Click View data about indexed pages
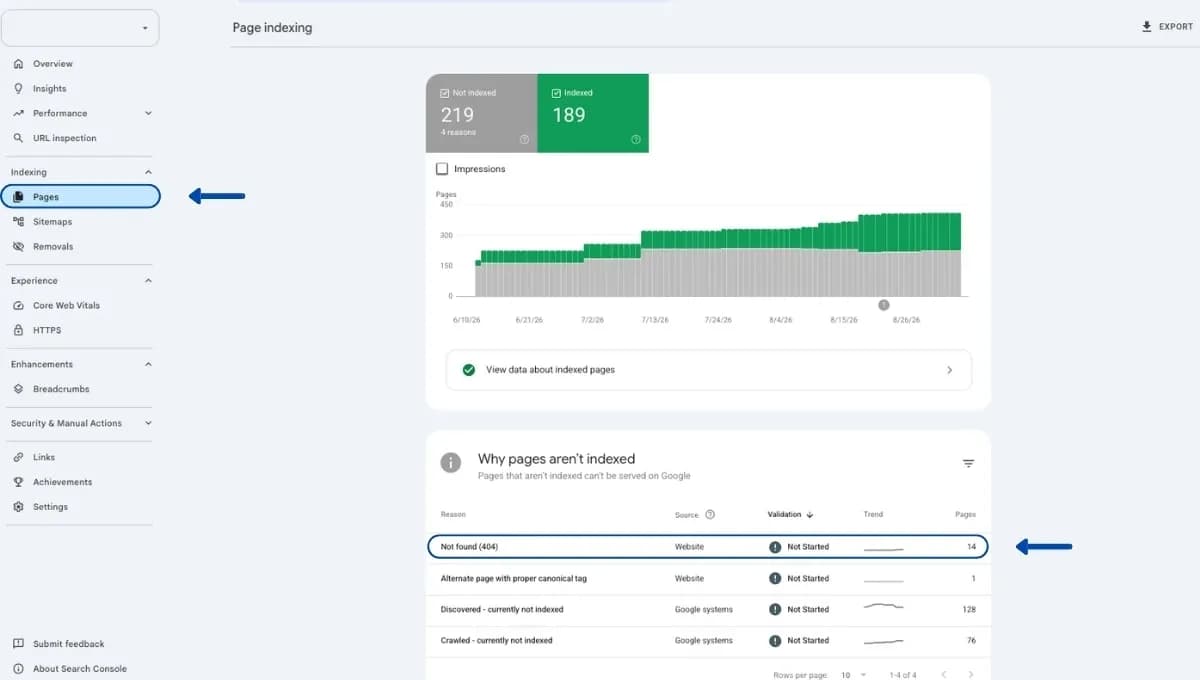1200x680 pixels. [708, 370]
